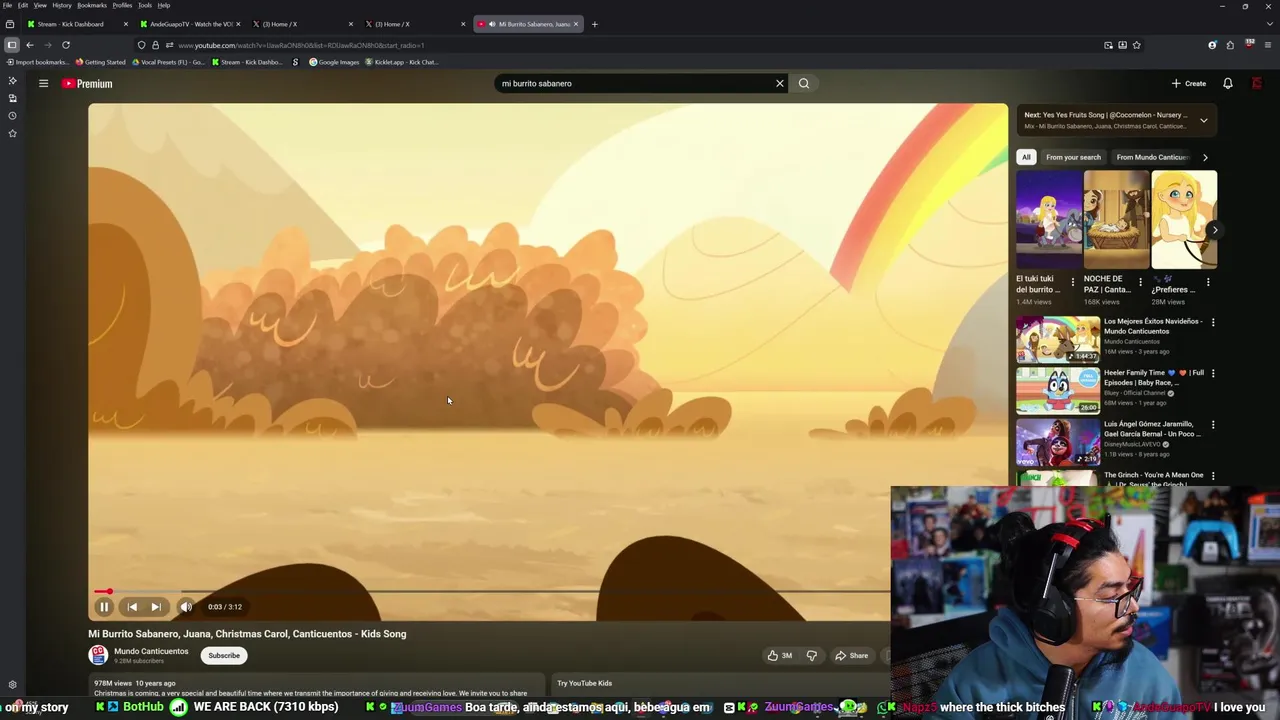
Task: Open the Bookmarks menu
Action: [x=92, y=5]
